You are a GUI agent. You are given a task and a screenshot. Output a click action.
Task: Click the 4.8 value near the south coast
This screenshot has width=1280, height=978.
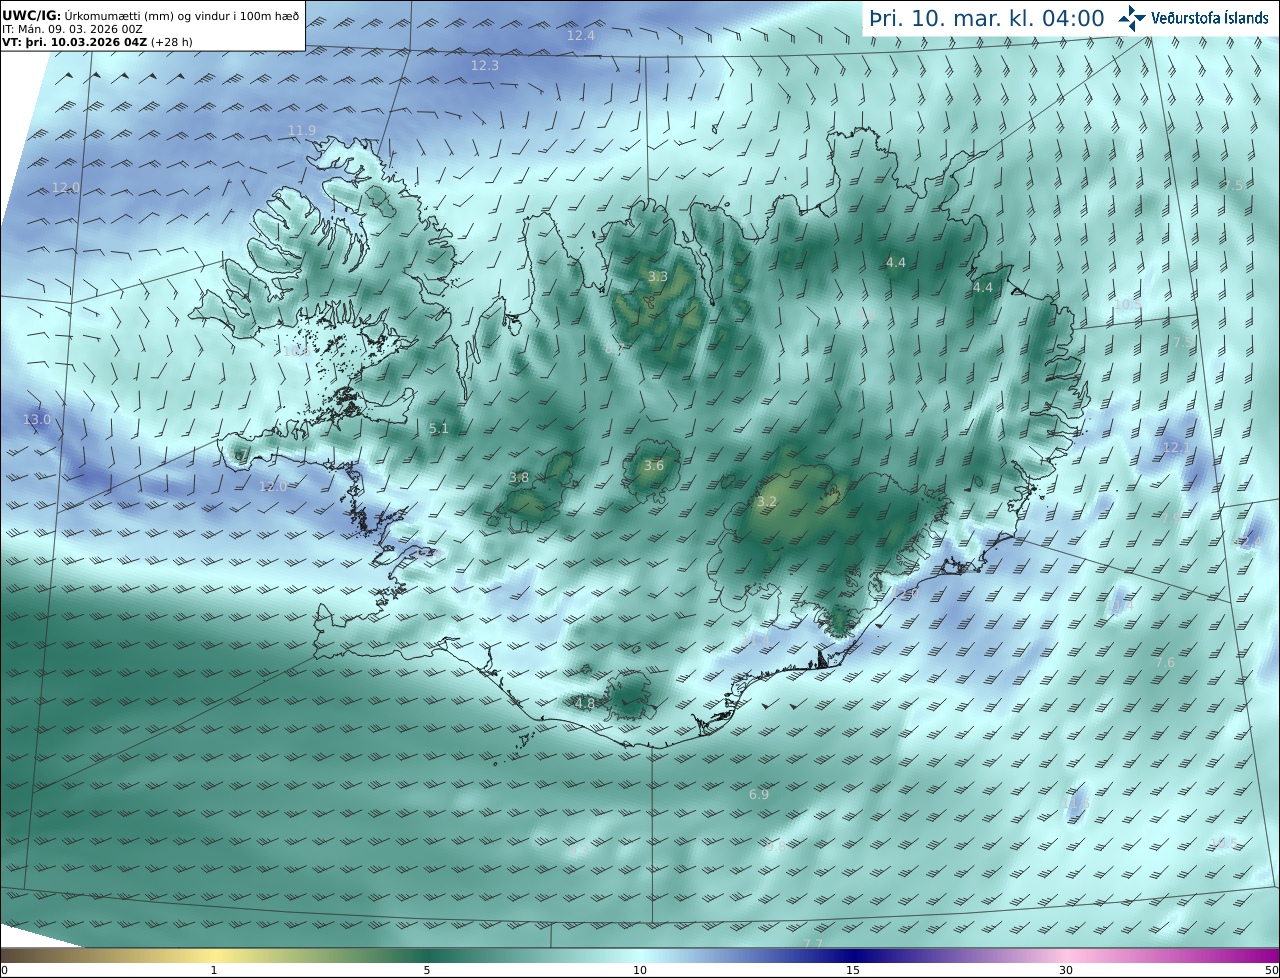pyautogui.click(x=585, y=703)
